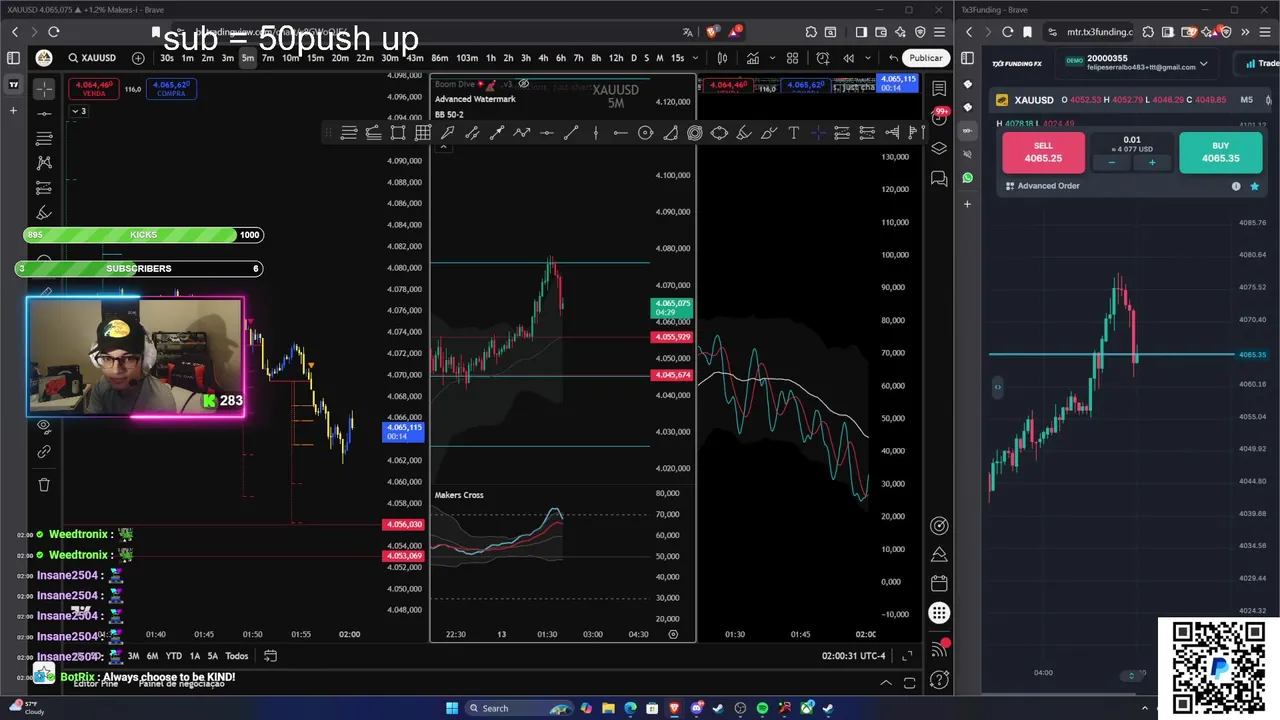
Task: Decrease lot size with minus button
Action: [1112, 163]
